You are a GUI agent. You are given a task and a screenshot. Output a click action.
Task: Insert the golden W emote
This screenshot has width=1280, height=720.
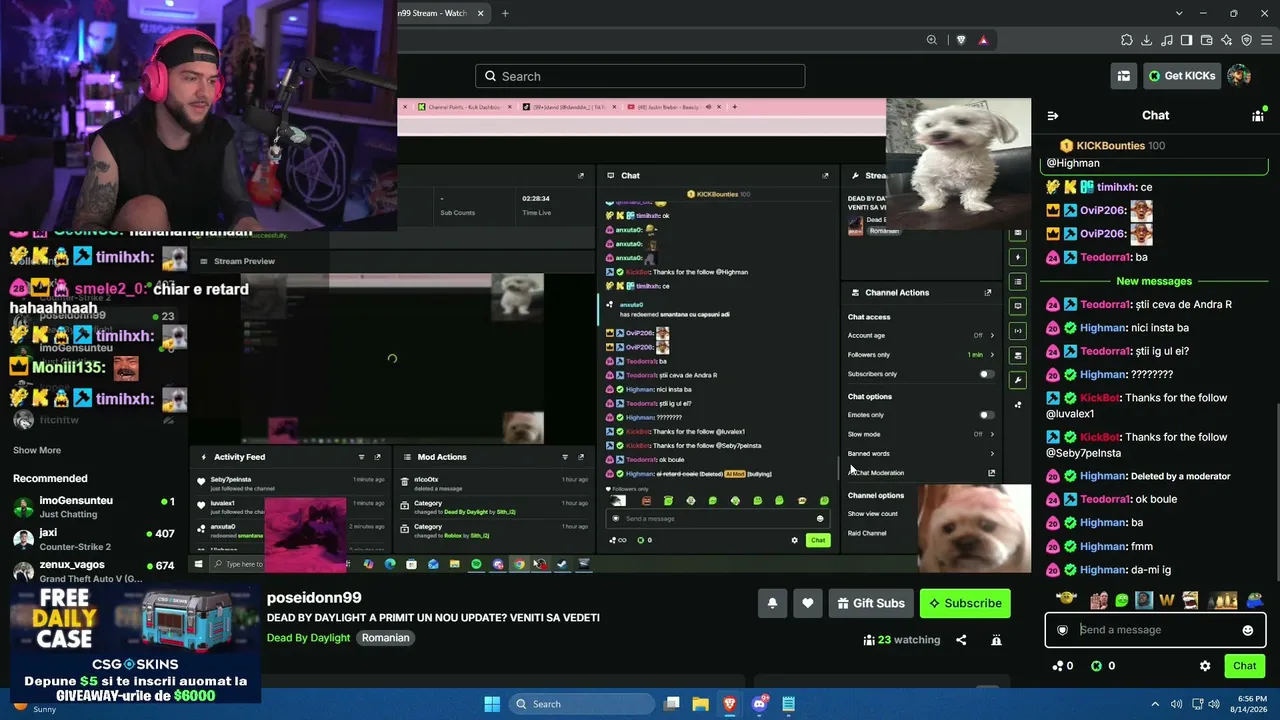(1166, 600)
